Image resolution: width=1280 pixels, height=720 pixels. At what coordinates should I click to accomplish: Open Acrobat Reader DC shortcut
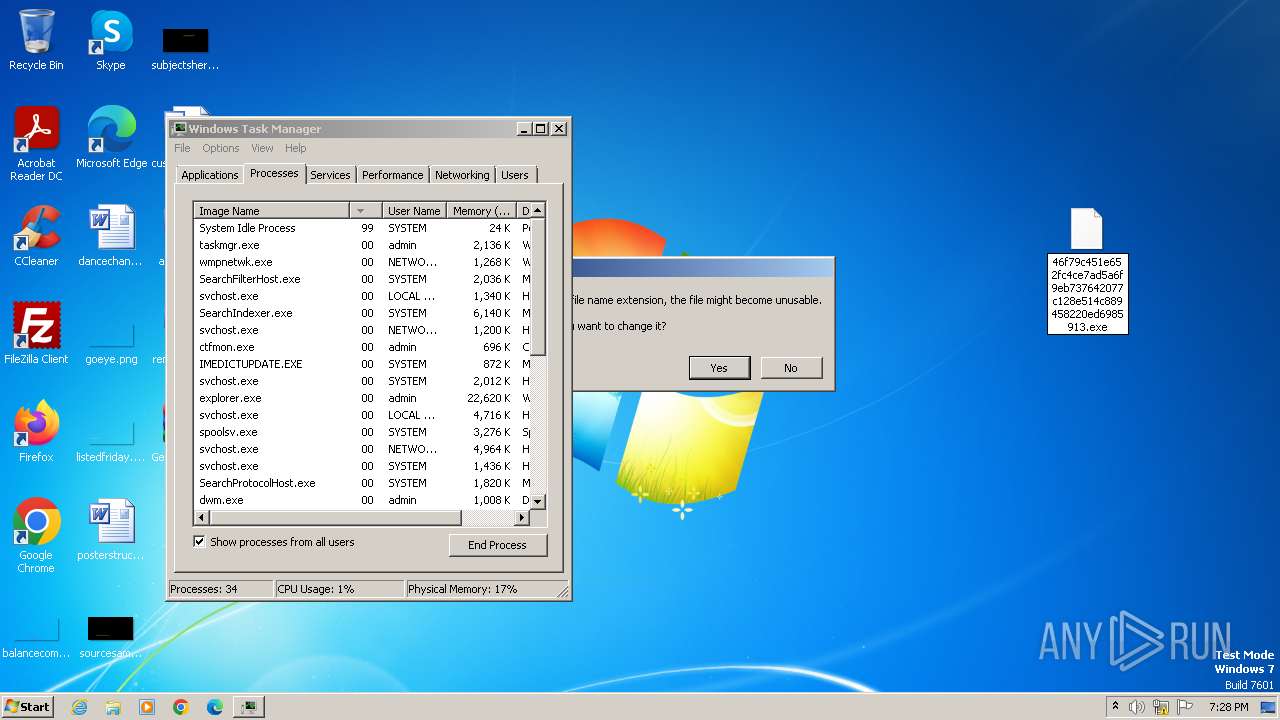(36, 145)
